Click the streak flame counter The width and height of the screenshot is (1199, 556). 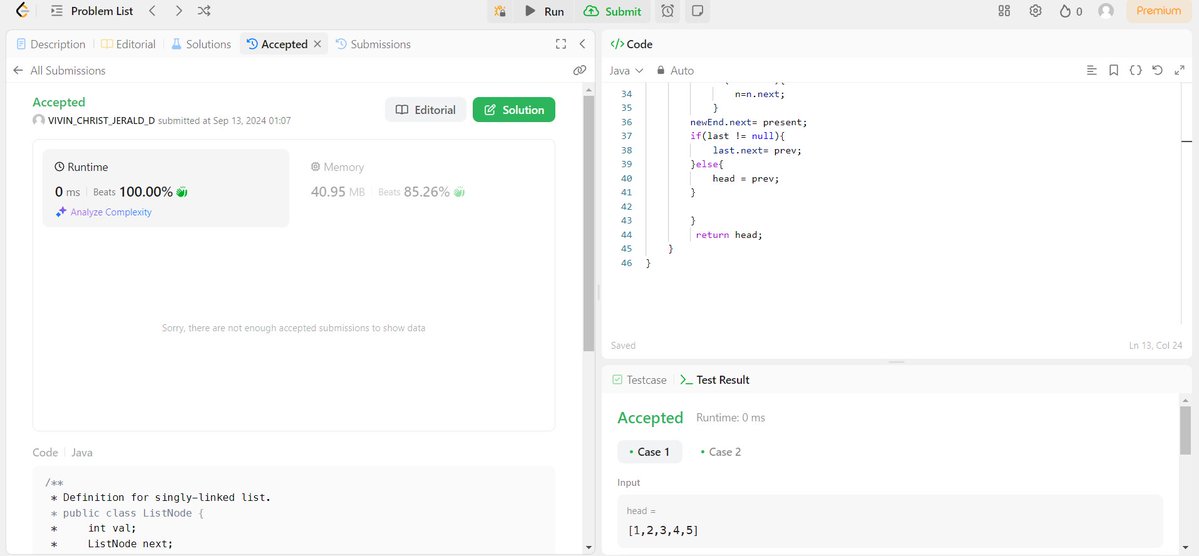(x=1071, y=11)
